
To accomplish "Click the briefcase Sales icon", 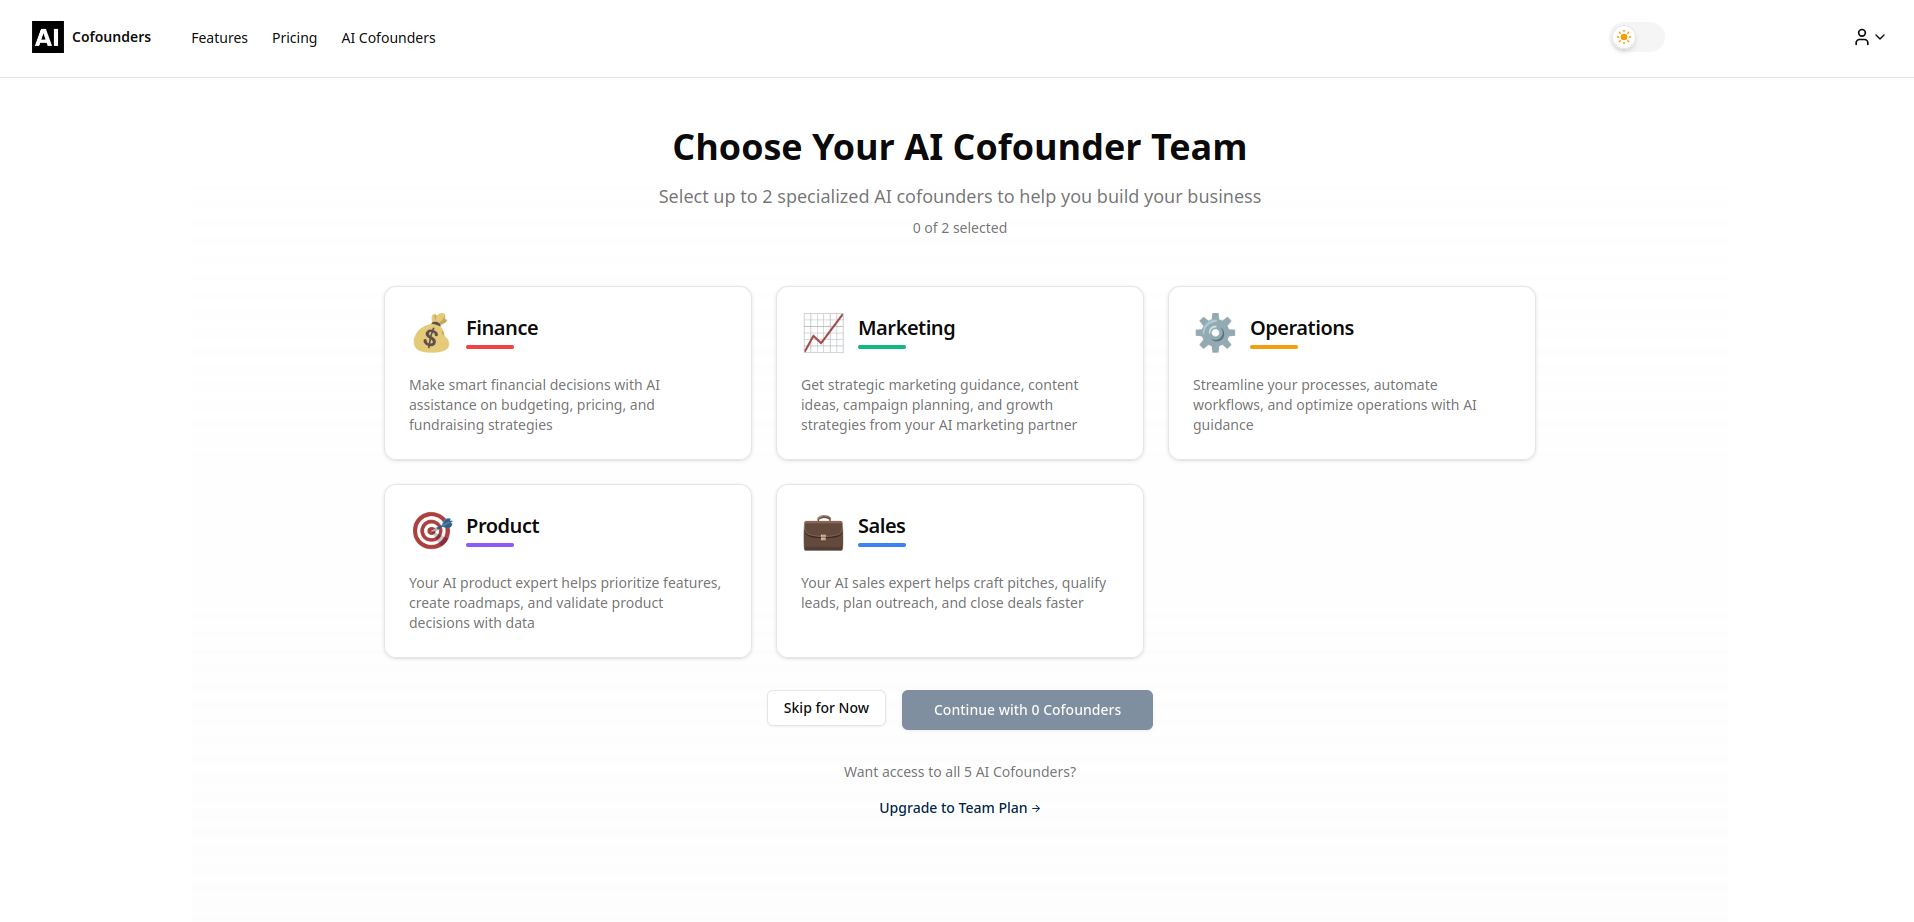I will pyautogui.click(x=823, y=530).
